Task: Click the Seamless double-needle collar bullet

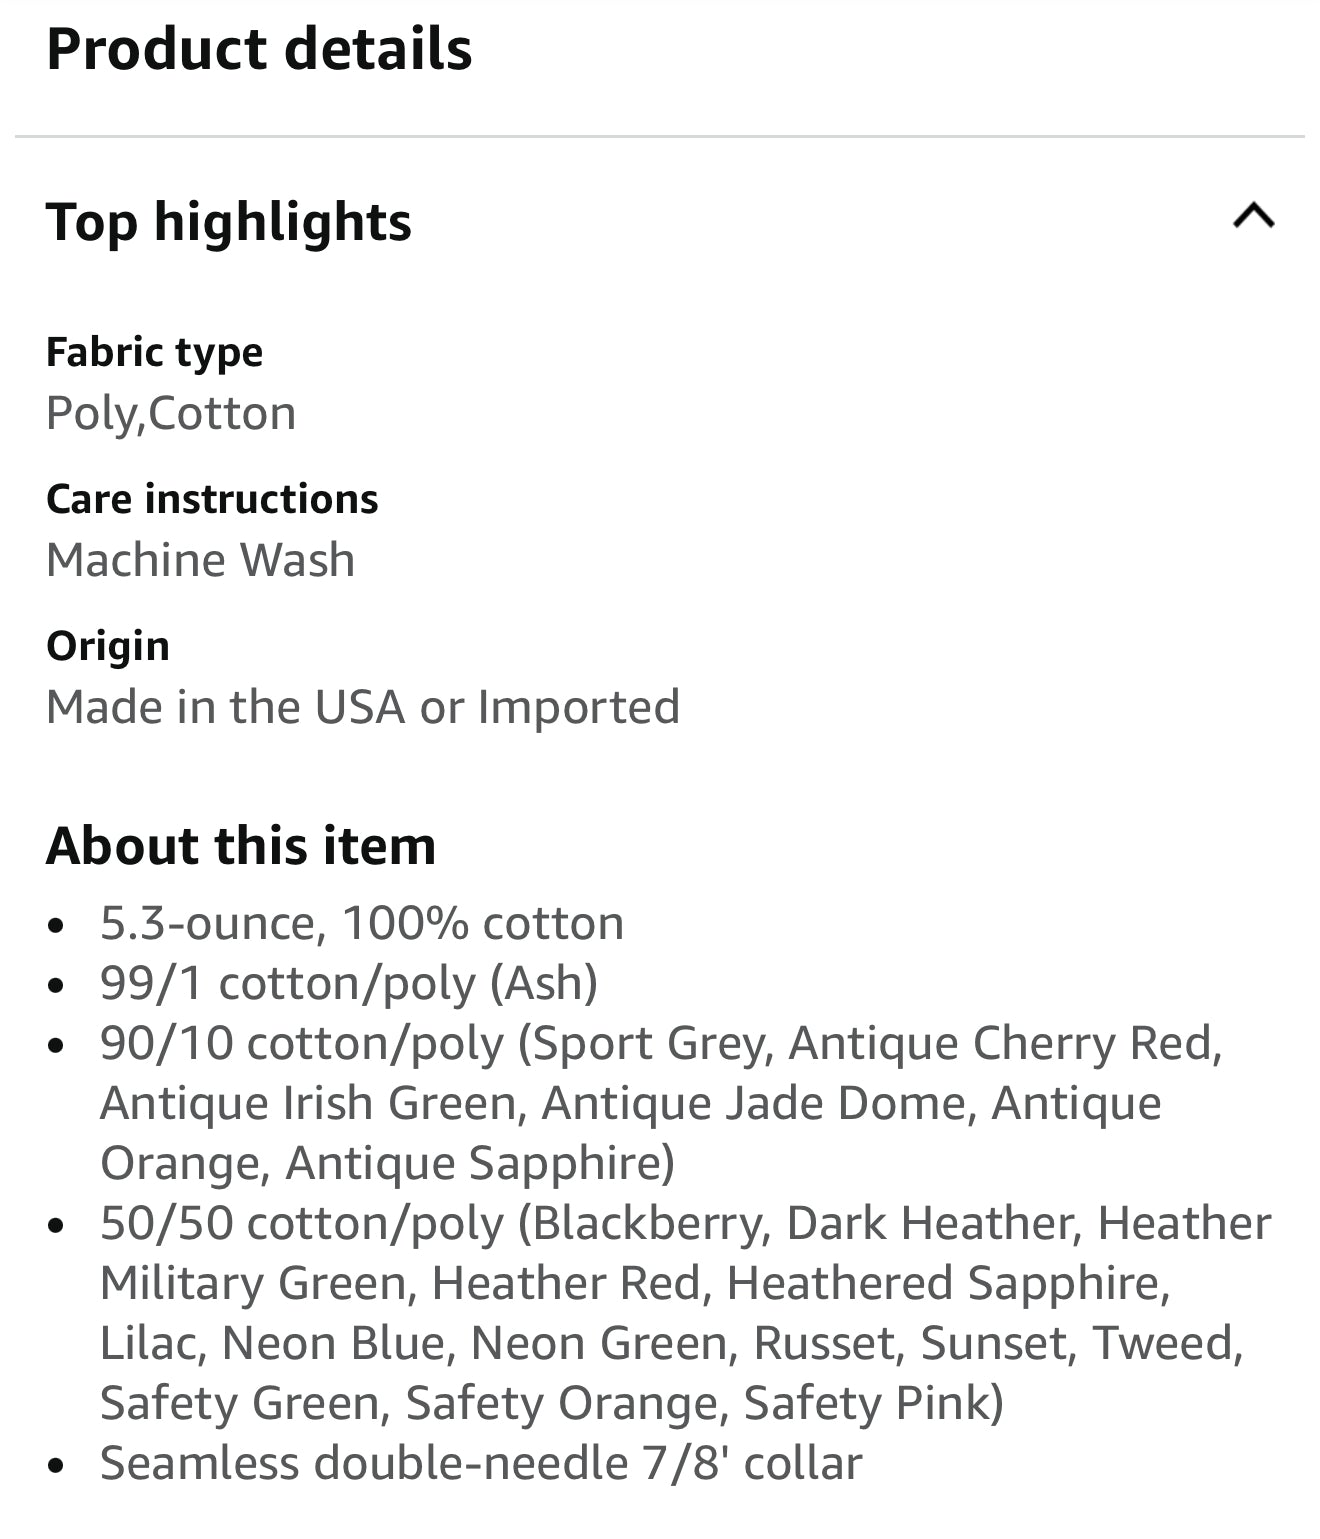Action: click(481, 1463)
